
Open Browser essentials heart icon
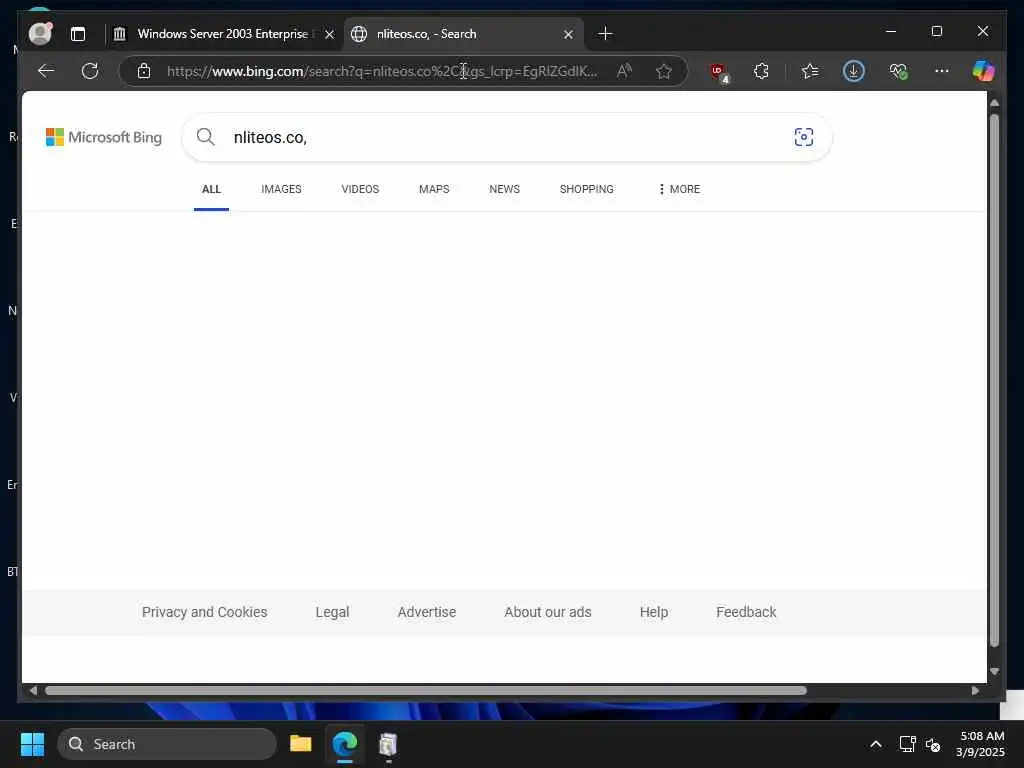(899, 71)
